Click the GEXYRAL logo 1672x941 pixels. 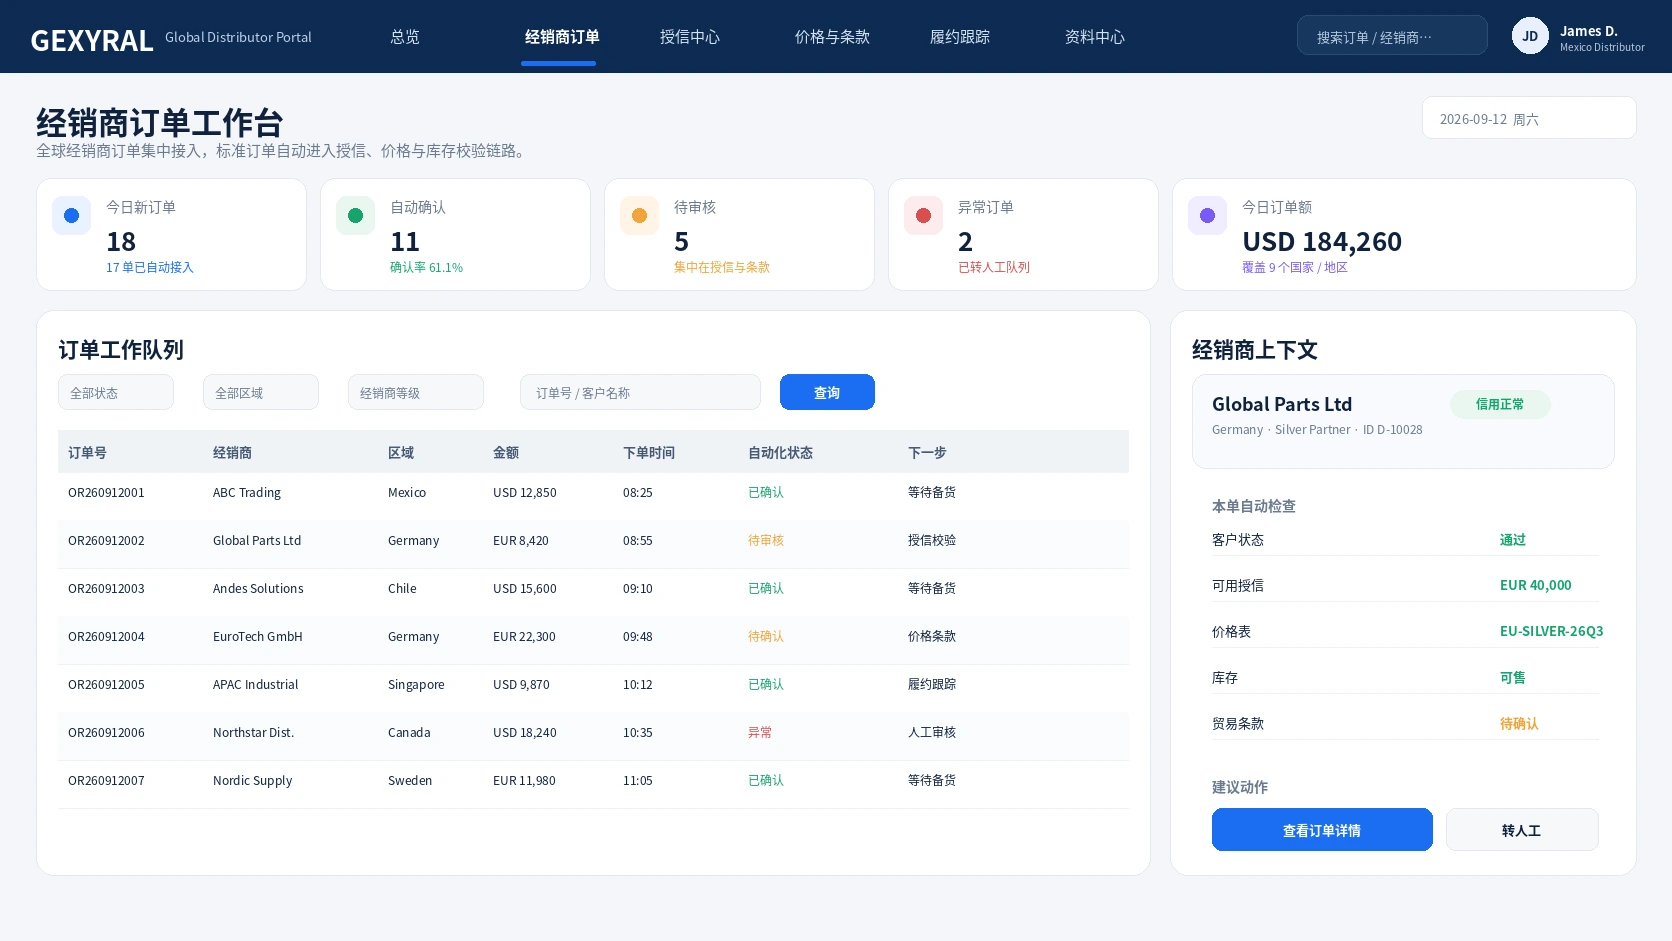[92, 40]
